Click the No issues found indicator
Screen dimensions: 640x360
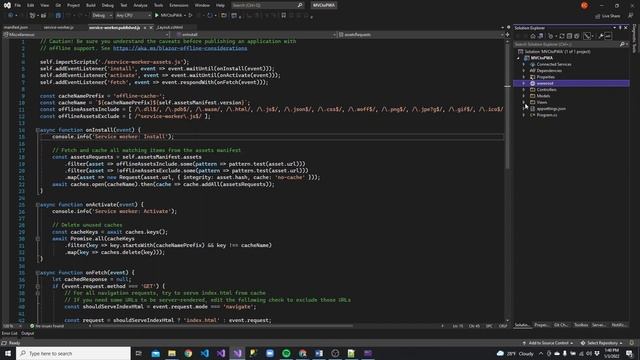coord(47,326)
